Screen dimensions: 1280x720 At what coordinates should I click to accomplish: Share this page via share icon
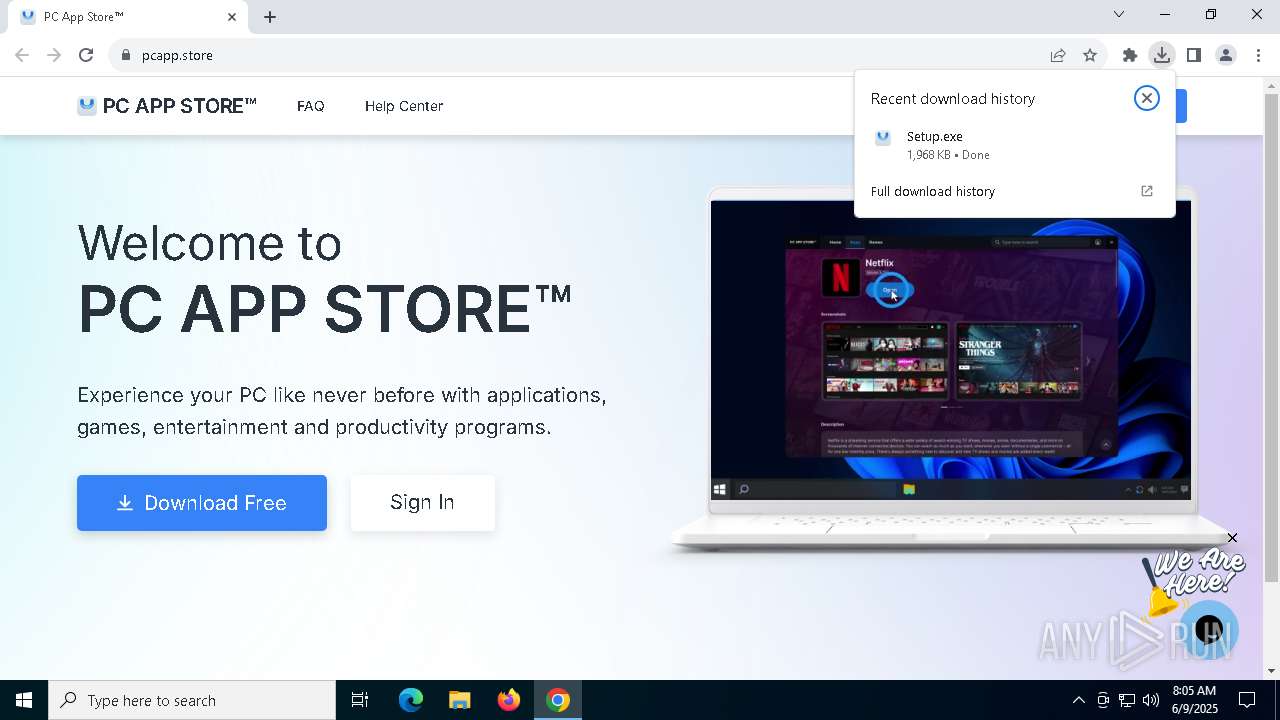tap(1058, 55)
